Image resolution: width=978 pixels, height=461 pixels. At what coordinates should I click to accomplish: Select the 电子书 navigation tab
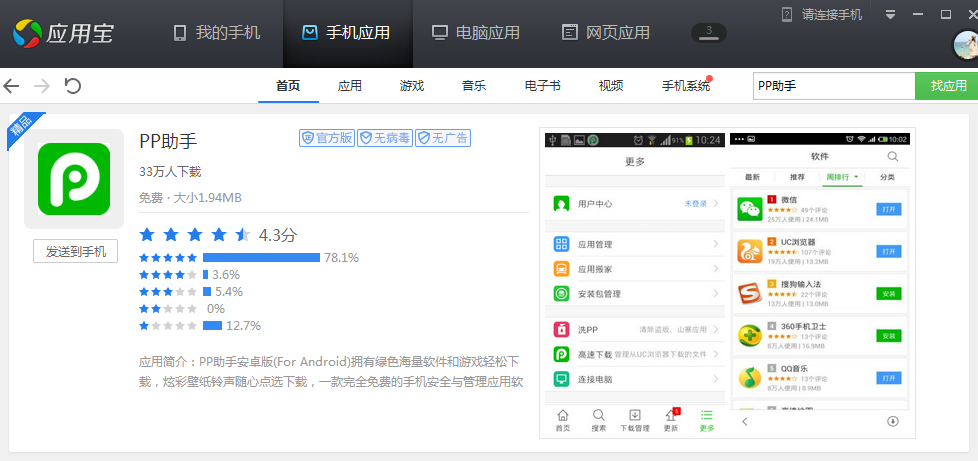543,86
